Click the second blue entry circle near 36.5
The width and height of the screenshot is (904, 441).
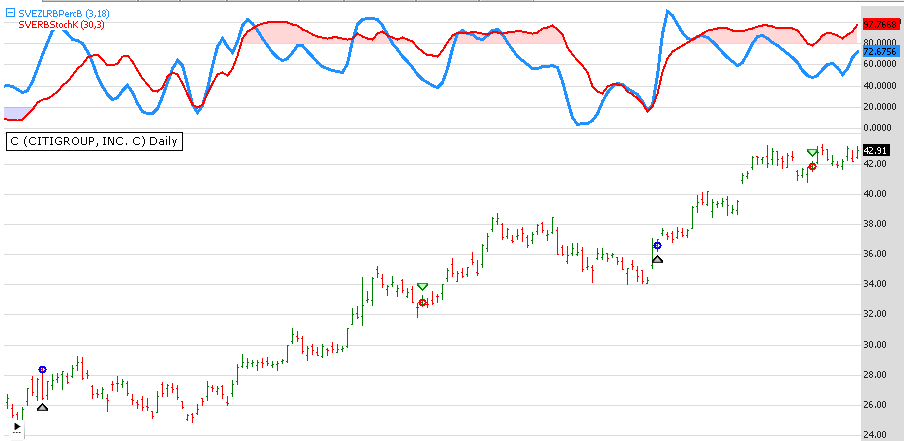[657, 245]
